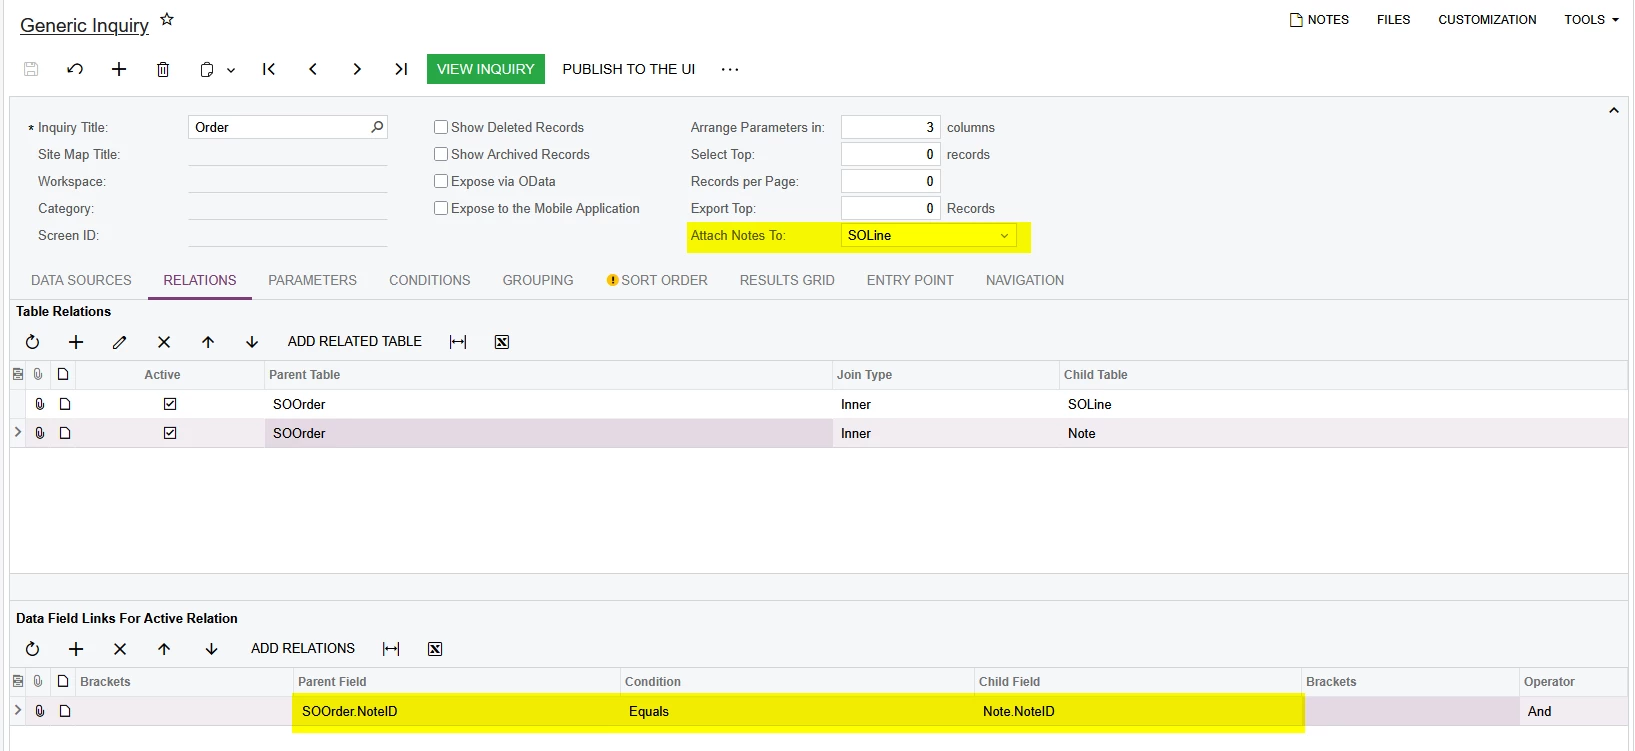Image resolution: width=1635 pixels, height=751 pixels.
Task: Select the SOOrder.NoteID parent field cell
Action: pos(457,711)
